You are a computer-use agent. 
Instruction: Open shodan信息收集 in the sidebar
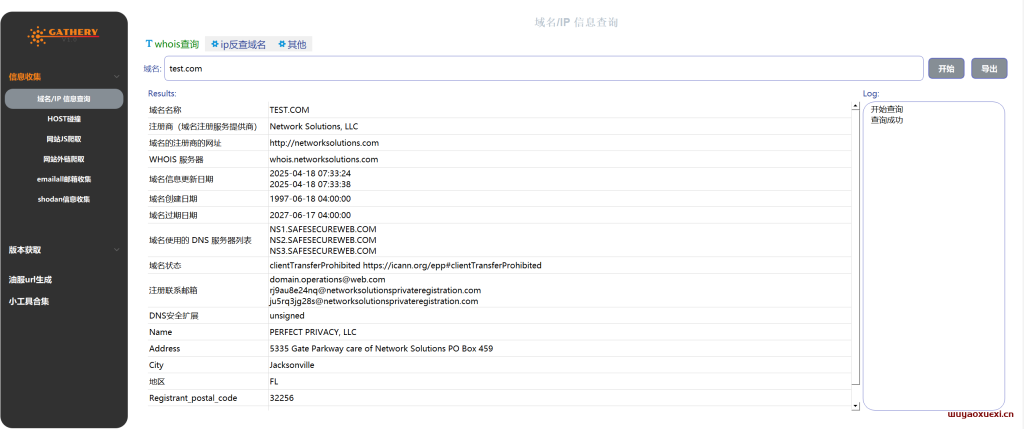tap(64, 199)
